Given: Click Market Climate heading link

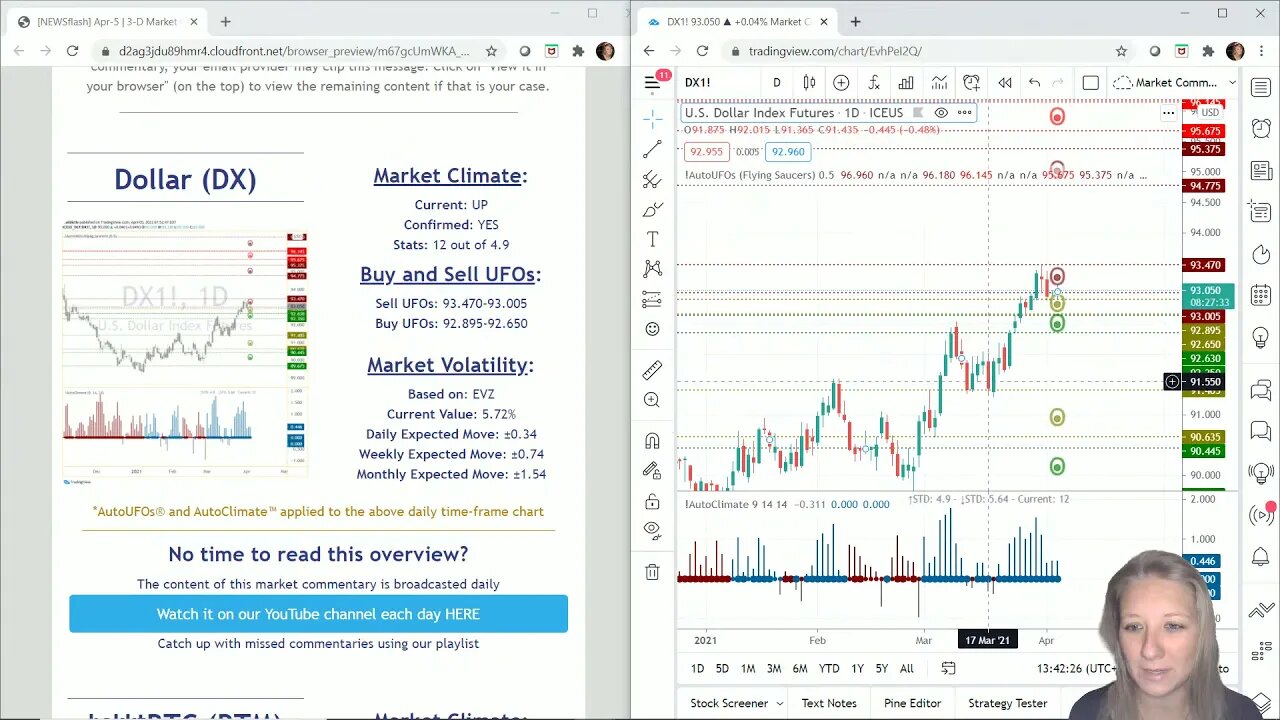Looking at the screenshot, I should pos(450,176).
